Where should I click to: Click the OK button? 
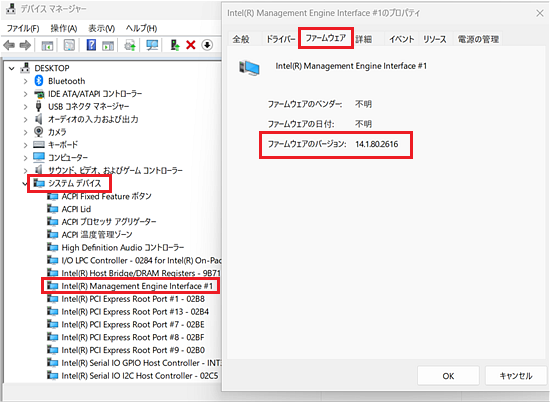448,376
